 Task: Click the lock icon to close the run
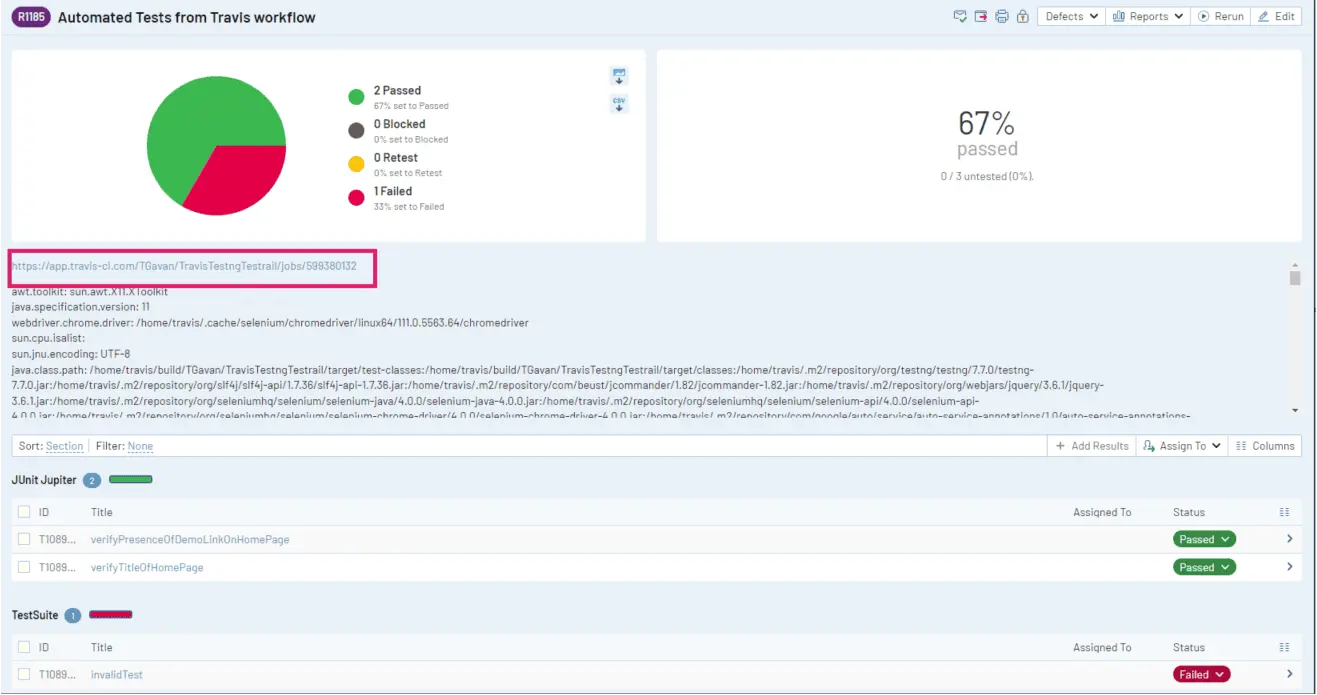click(1023, 16)
